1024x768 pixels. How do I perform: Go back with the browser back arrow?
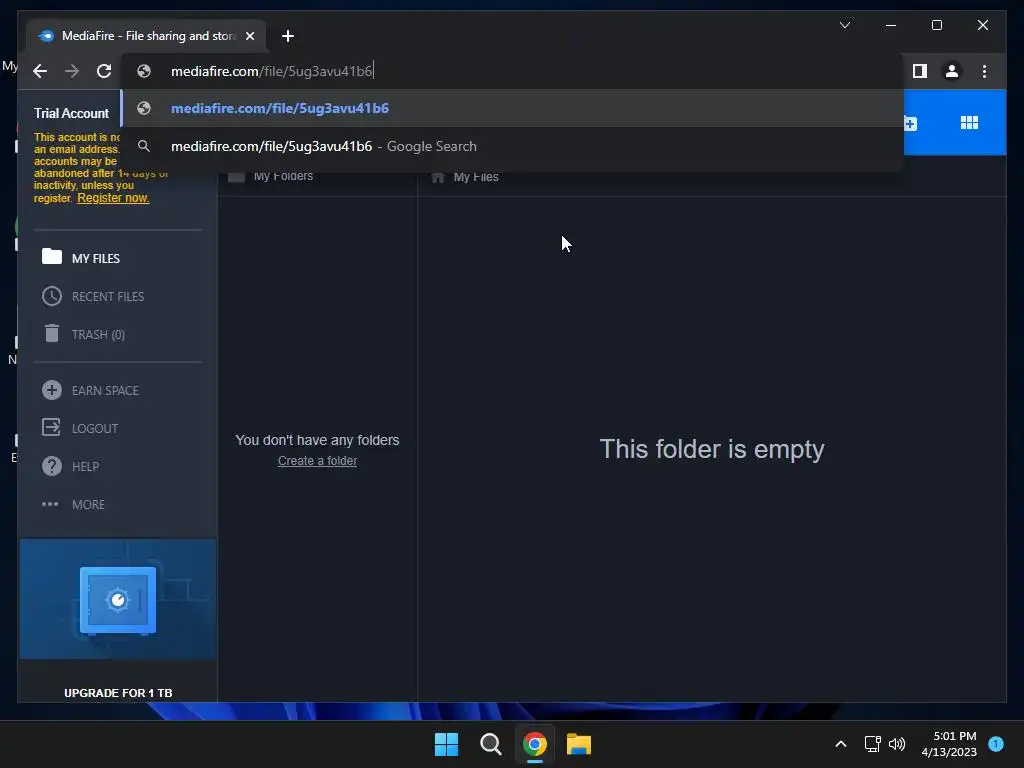tap(40, 71)
